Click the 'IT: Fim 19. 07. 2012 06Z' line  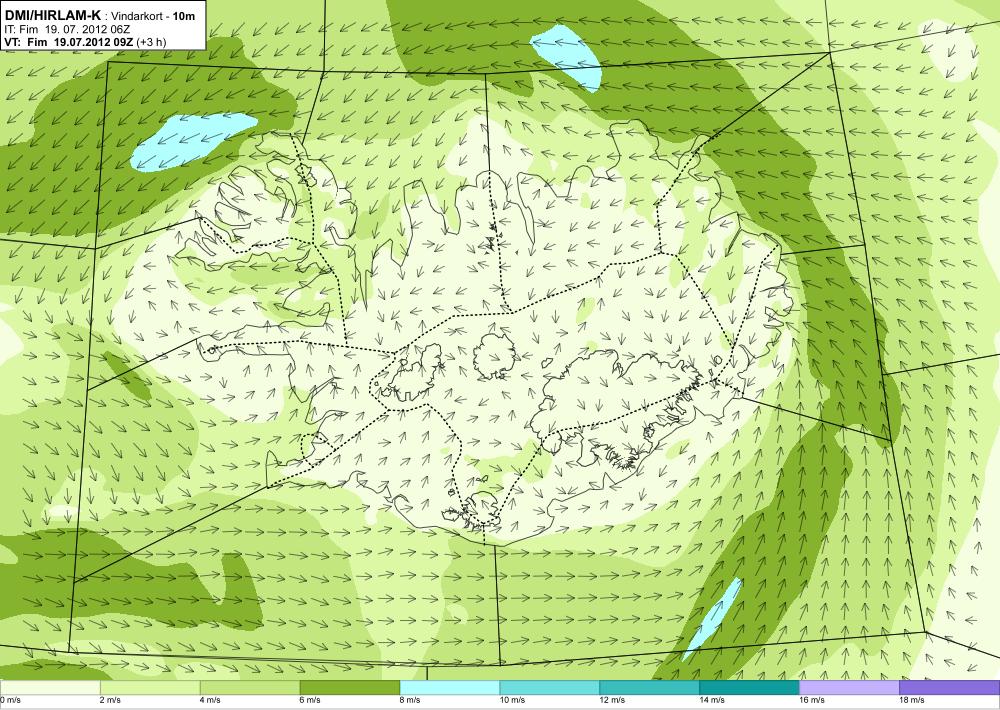point(68,29)
